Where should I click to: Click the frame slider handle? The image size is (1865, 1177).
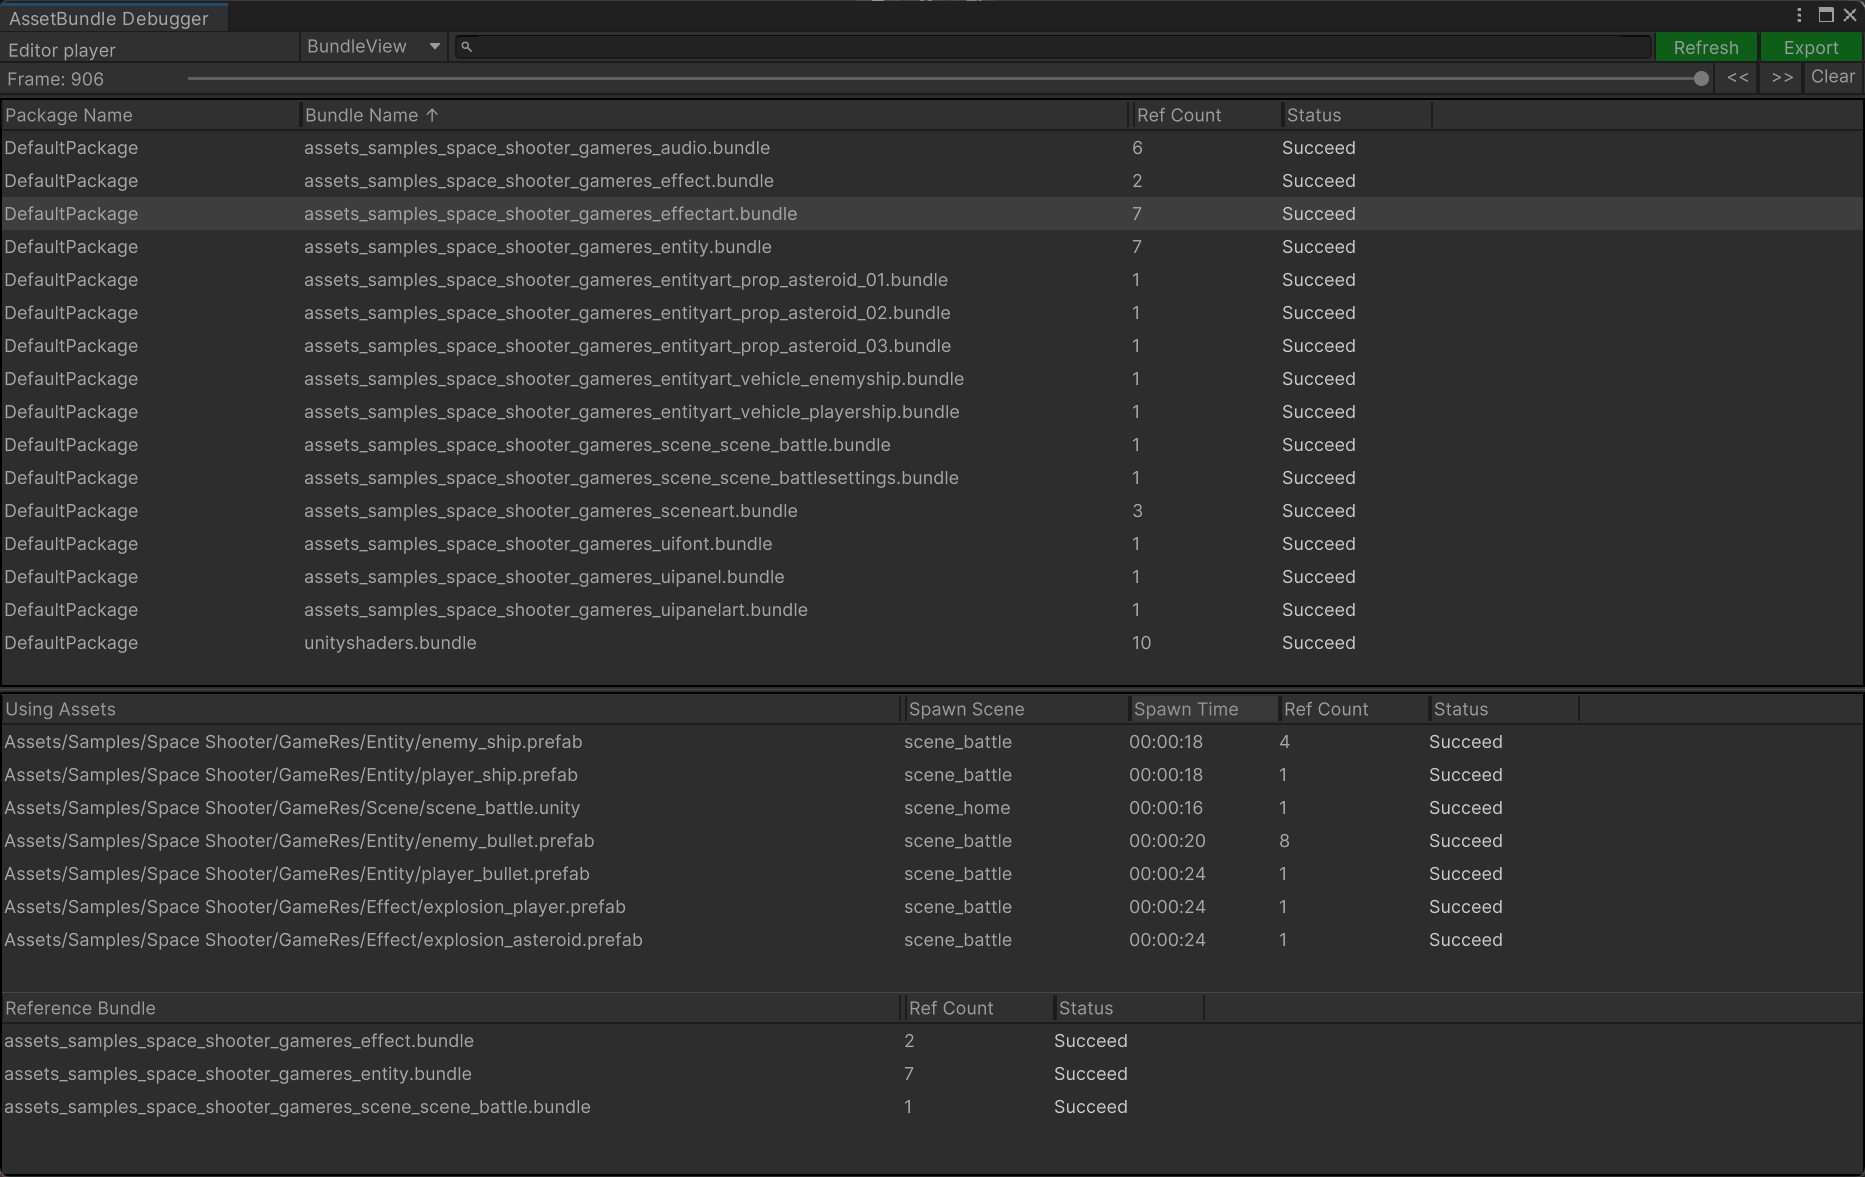(1701, 78)
